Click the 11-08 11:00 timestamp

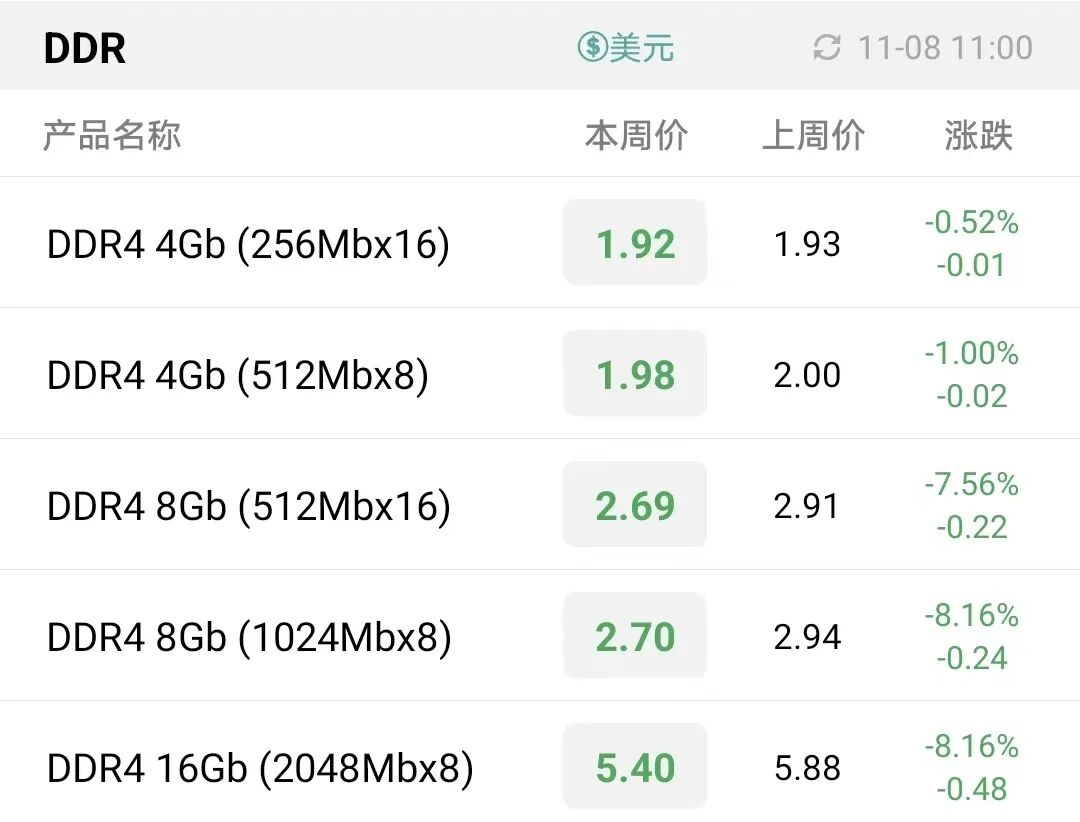tap(945, 48)
